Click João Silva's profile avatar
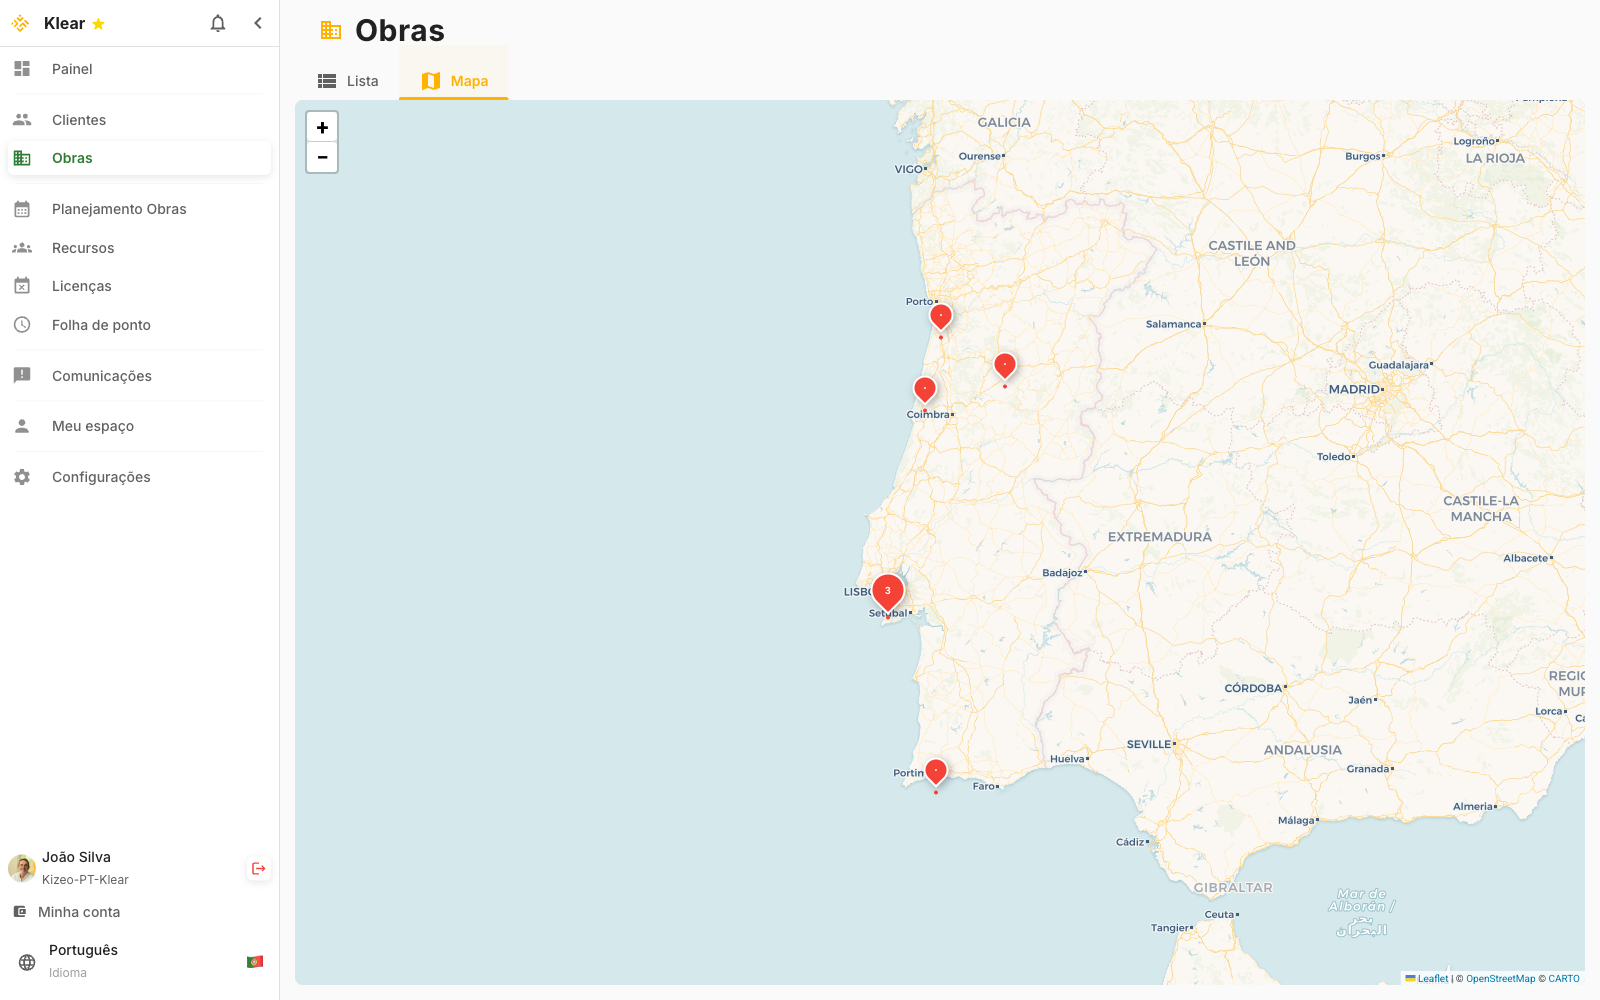The width and height of the screenshot is (1600, 1000). point(22,868)
